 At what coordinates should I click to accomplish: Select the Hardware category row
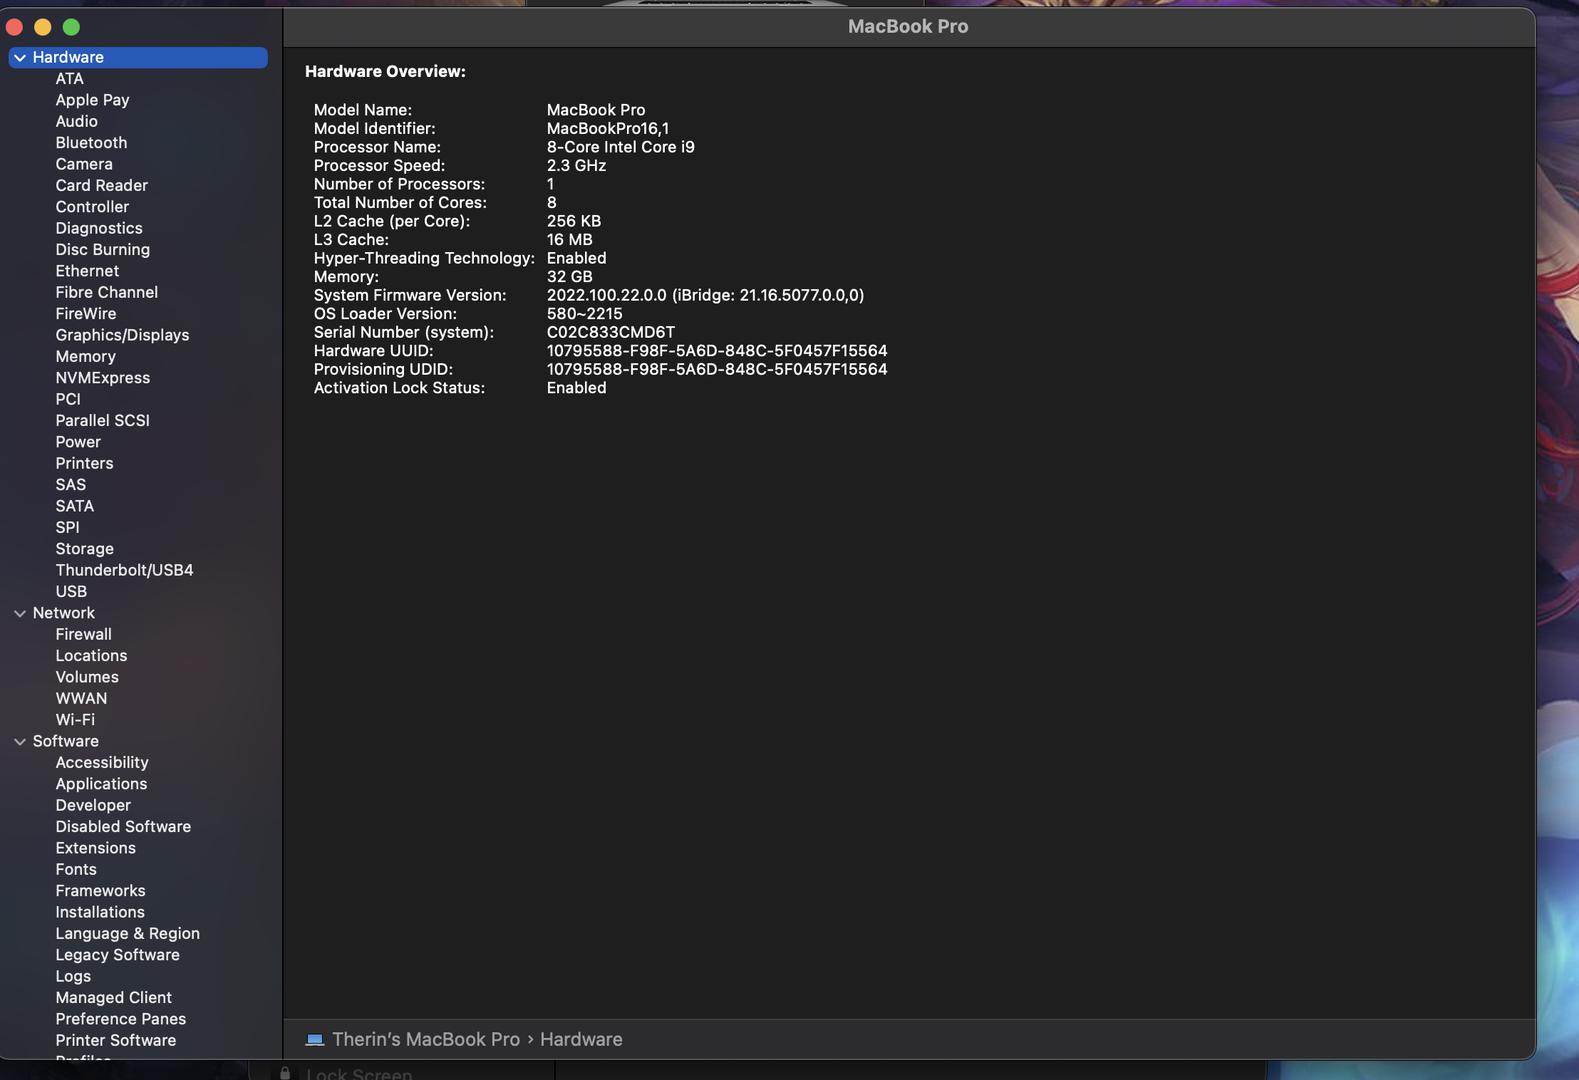(x=138, y=57)
